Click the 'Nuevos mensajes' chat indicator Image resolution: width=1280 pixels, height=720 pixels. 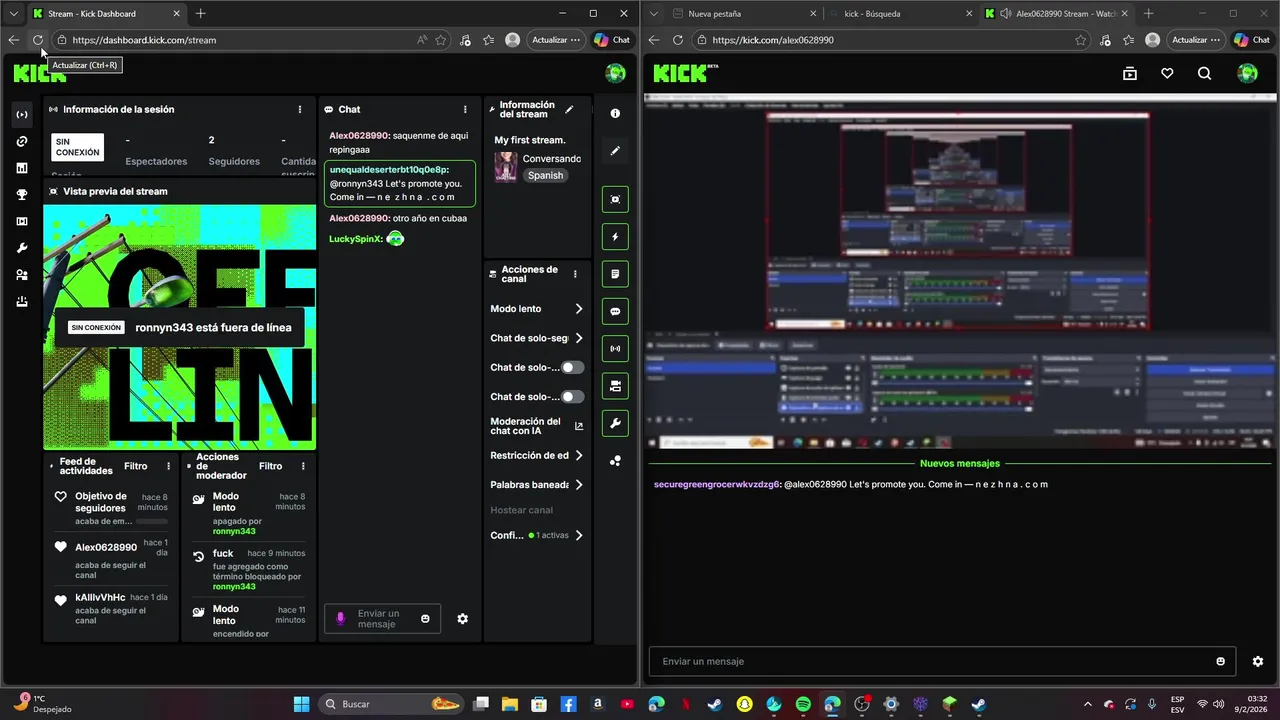pyautogui.click(x=959, y=463)
